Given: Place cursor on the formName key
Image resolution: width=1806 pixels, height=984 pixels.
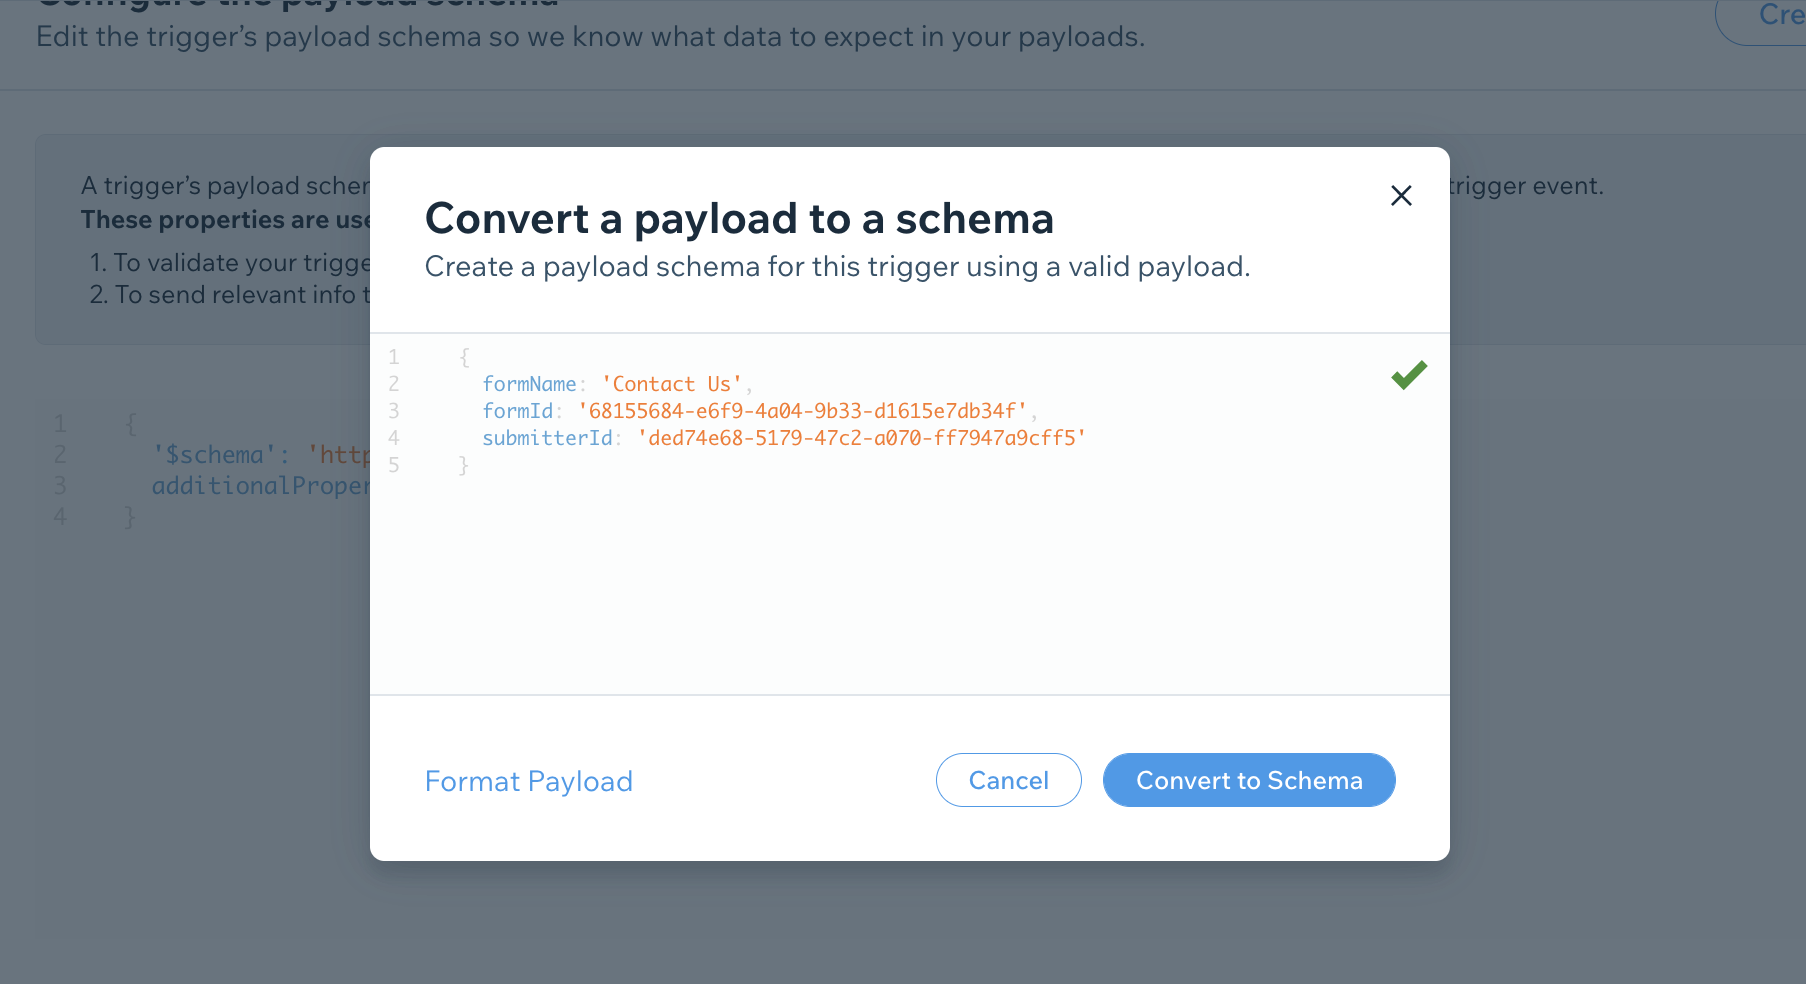Looking at the screenshot, I should (x=529, y=384).
